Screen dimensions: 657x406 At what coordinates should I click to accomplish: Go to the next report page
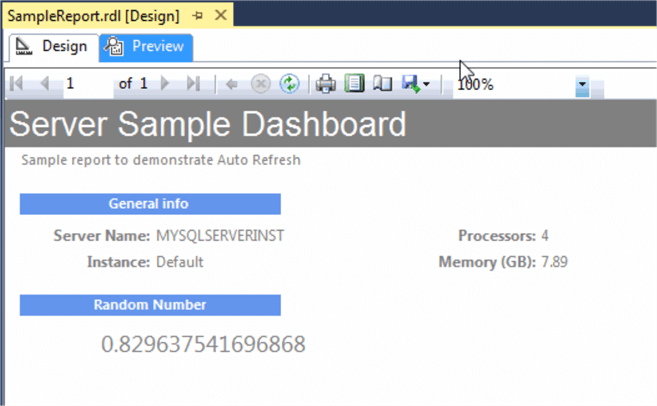(166, 84)
